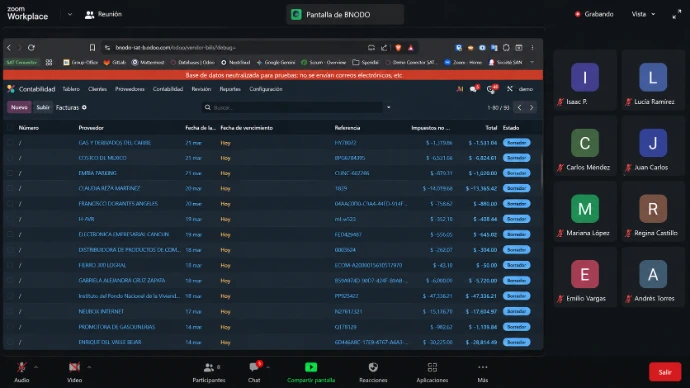Screen dimensions: 690x388
Task: Click the Compartir pantalla share icon
Action: (311, 367)
